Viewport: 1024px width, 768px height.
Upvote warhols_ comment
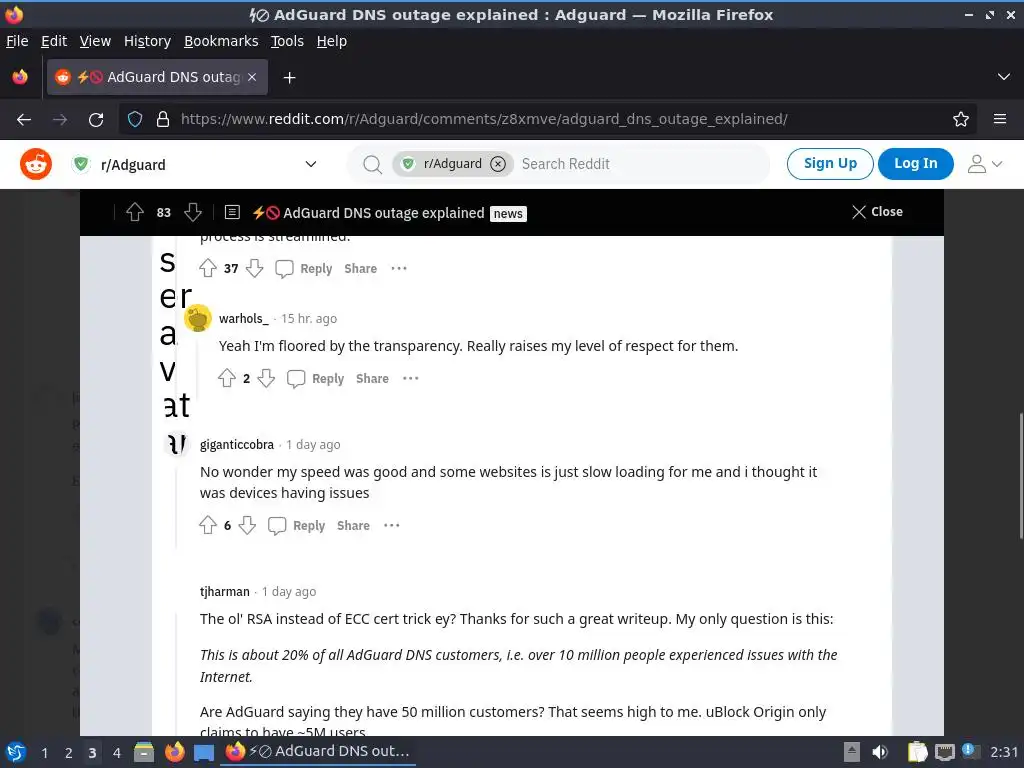[227, 378]
